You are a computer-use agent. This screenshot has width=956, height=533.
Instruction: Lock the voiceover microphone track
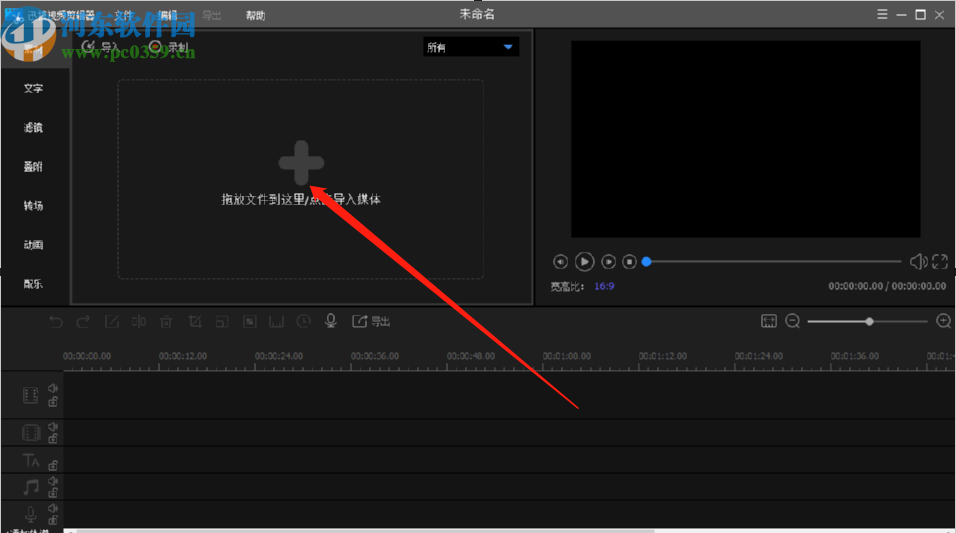click(x=53, y=520)
